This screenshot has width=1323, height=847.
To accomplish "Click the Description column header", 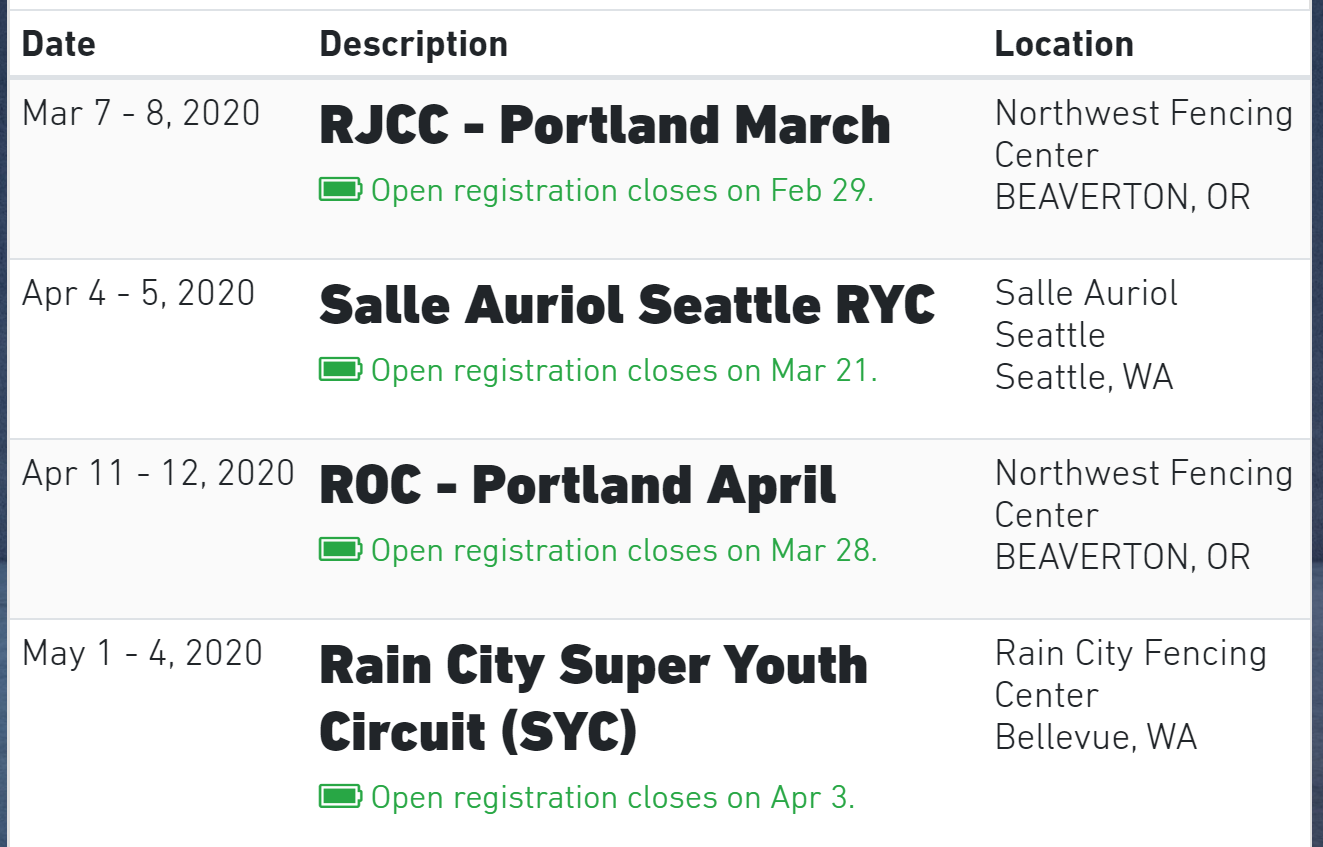I will click(x=413, y=44).
